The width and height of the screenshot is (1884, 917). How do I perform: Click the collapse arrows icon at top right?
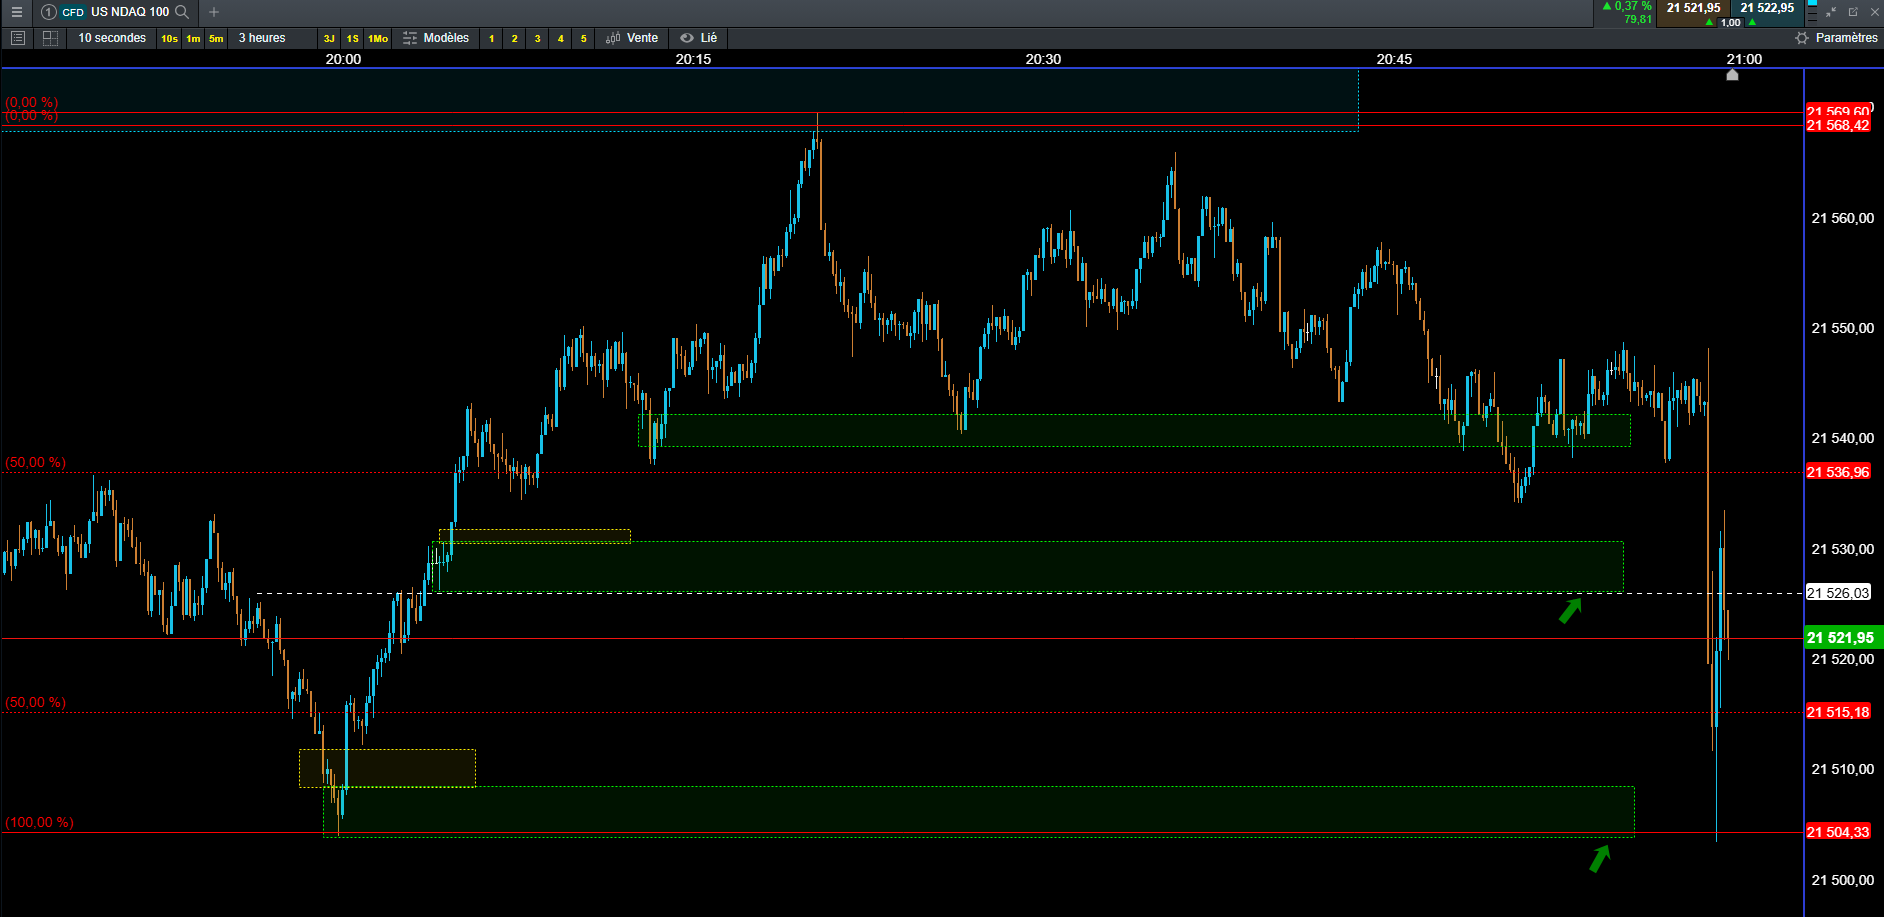(1831, 12)
